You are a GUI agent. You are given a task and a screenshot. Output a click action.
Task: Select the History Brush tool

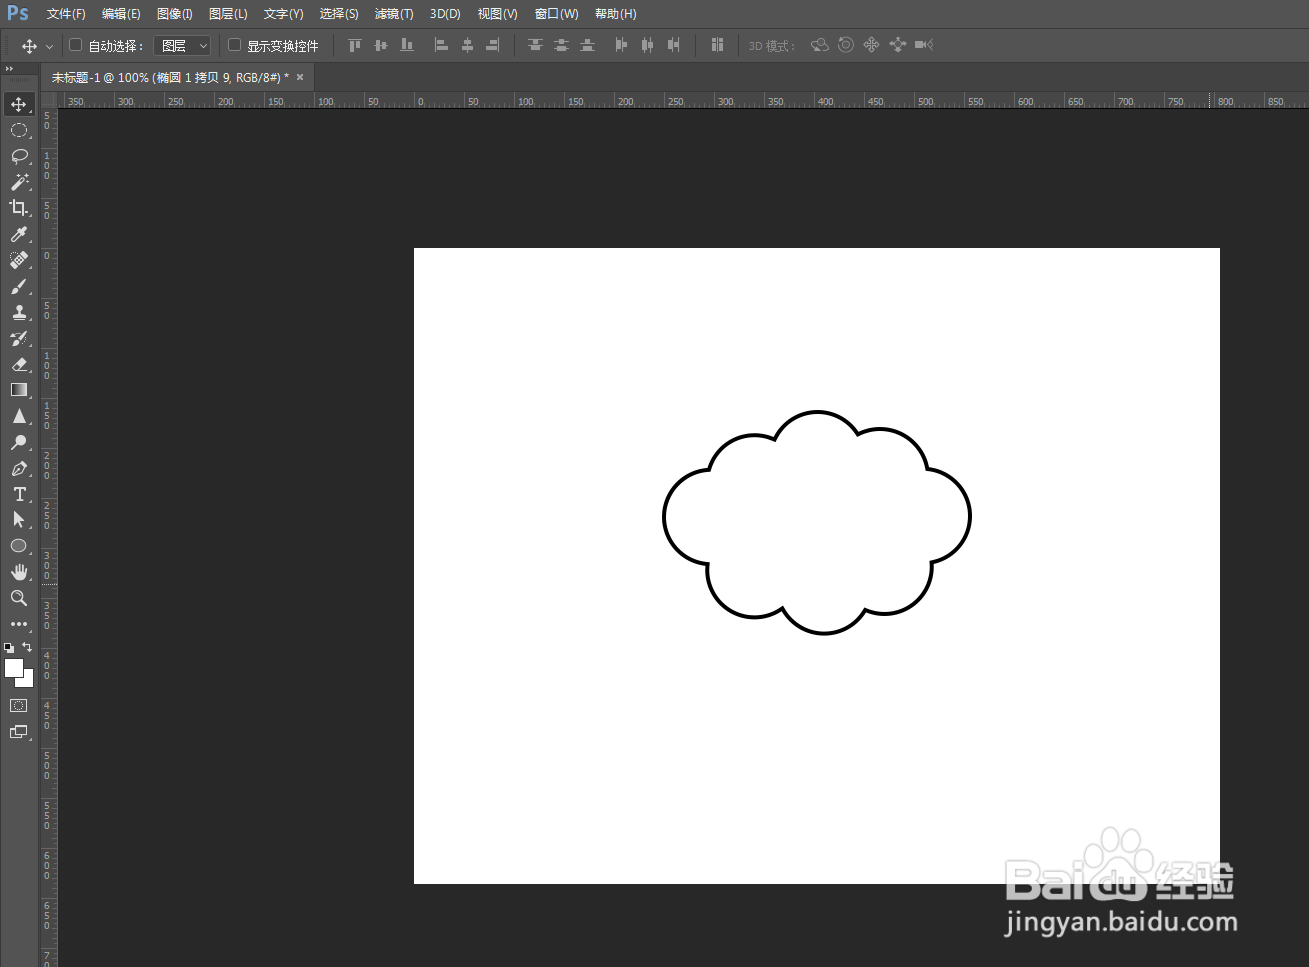(x=19, y=338)
